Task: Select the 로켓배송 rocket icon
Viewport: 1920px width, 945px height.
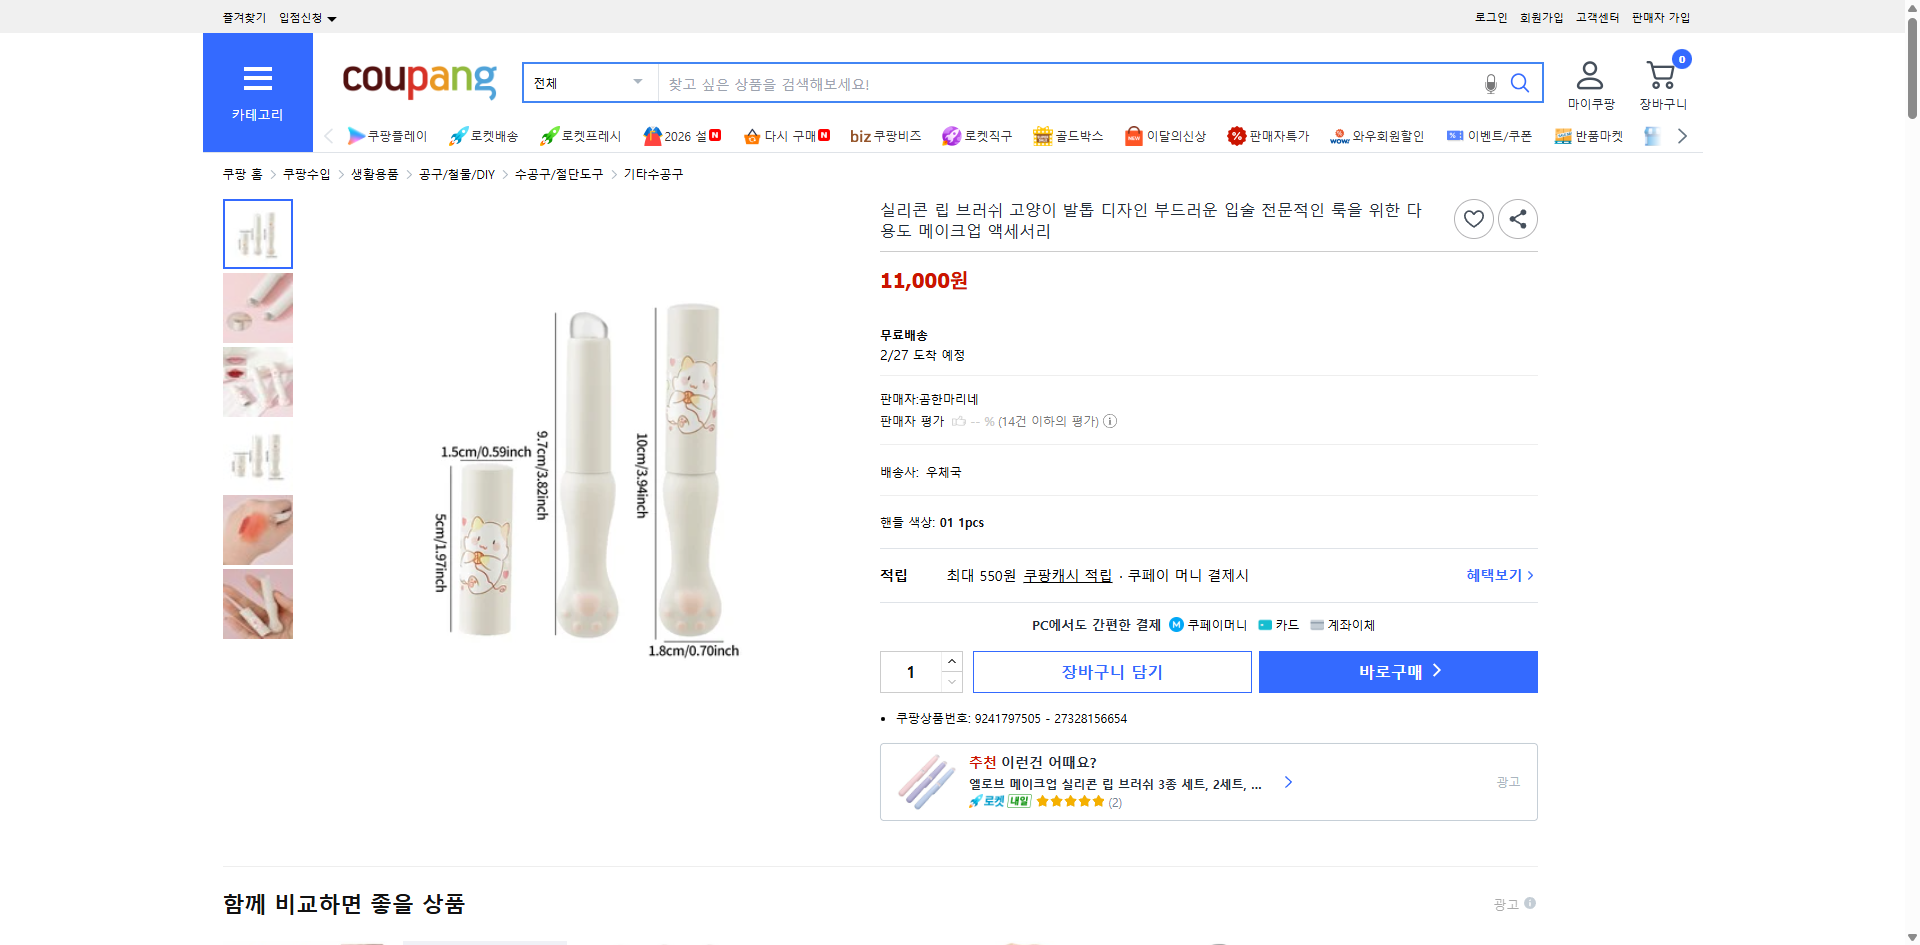Action: point(457,135)
